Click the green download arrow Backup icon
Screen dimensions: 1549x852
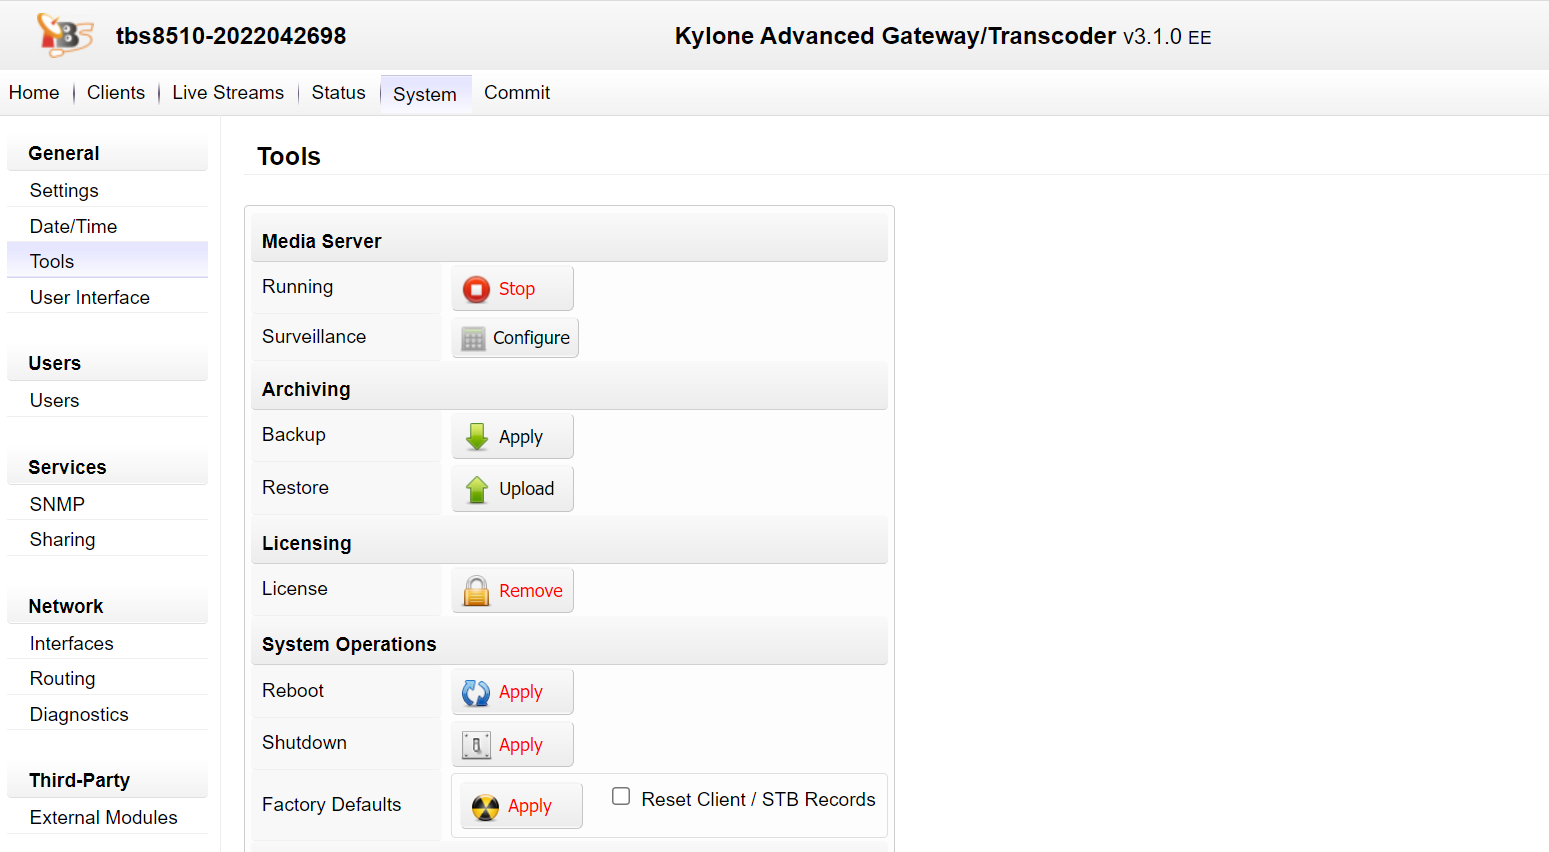pyautogui.click(x=477, y=437)
